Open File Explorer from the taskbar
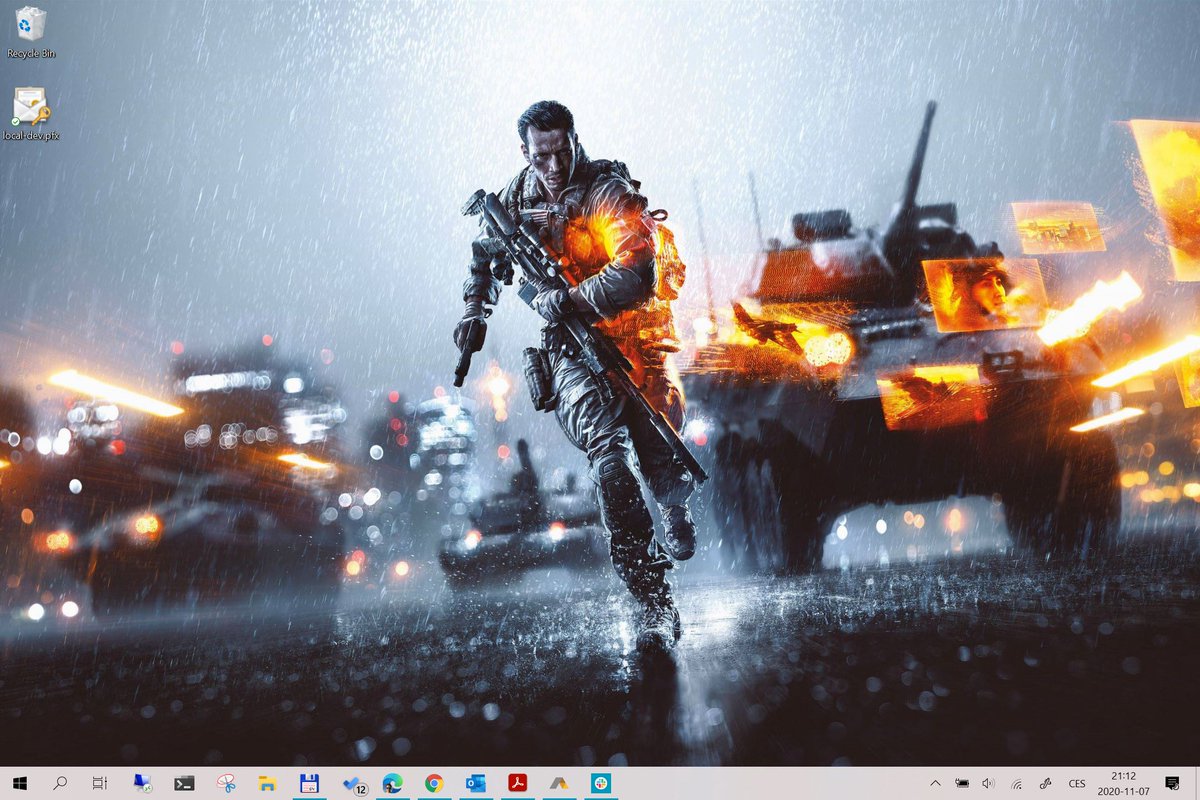 [267, 783]
